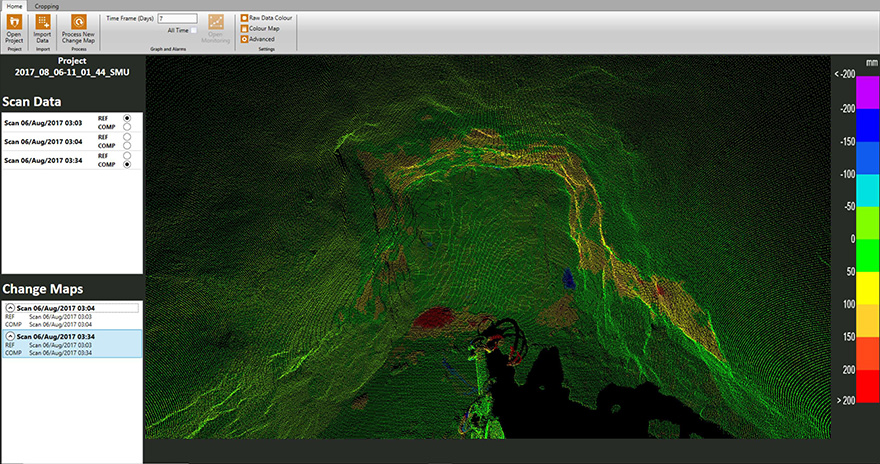Select REF radio for Scan 03:04
The width and height of the screenshot is (880, 464).
tap(127, 137)
